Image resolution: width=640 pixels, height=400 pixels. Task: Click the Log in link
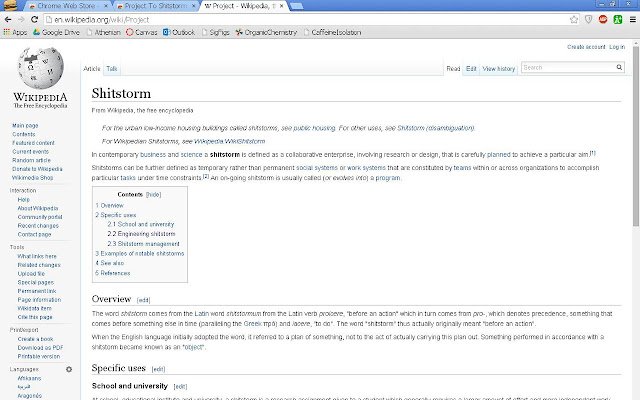pyautogui.click(x=617, y=47)
